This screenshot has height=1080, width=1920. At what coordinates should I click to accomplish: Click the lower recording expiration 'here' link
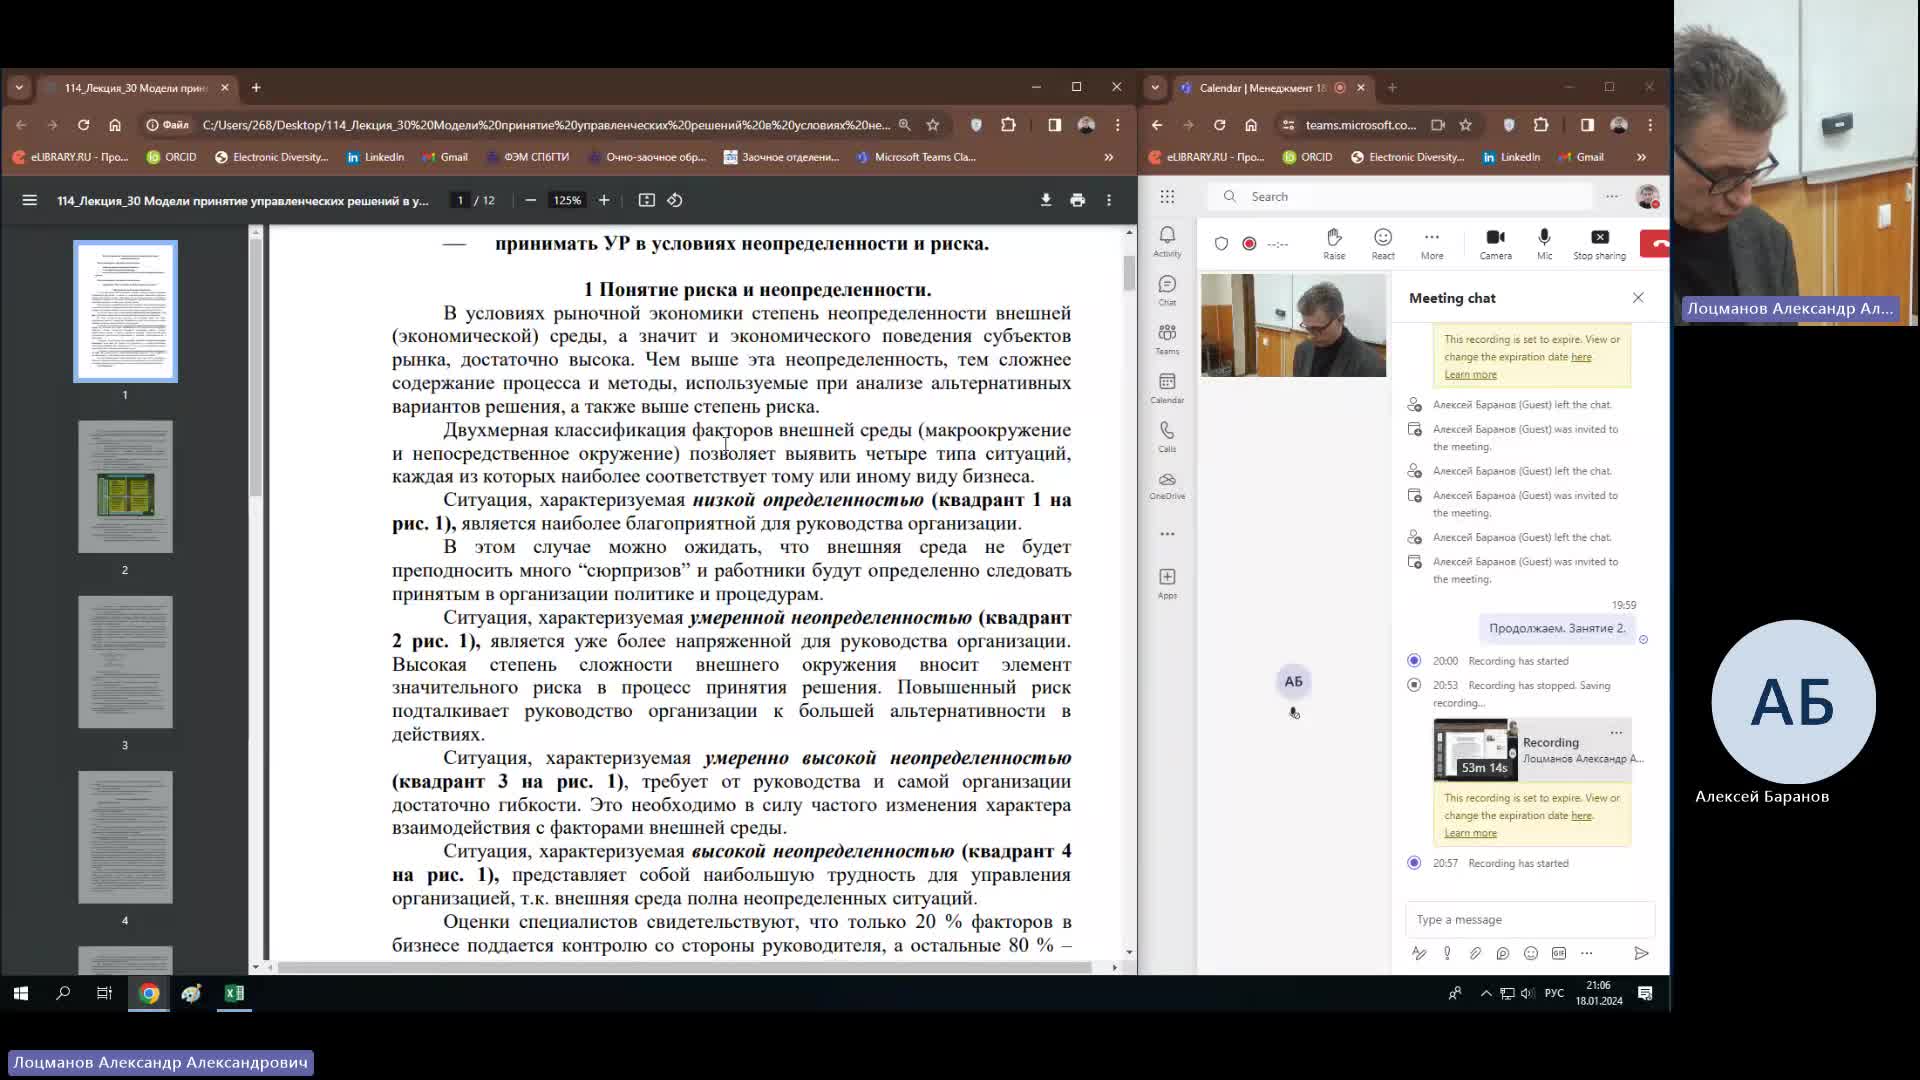[x=1581, y=815]
